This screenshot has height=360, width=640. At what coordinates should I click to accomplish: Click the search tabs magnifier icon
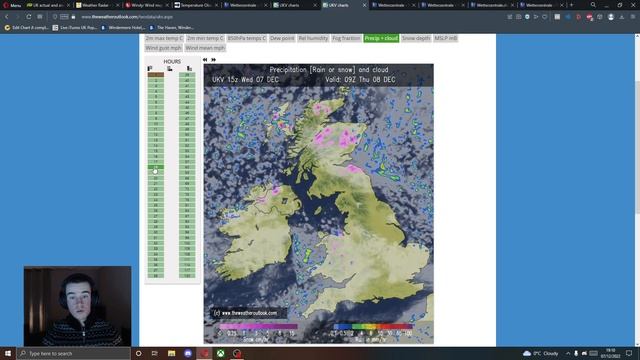pyautogui.click(x=593, y=5)
